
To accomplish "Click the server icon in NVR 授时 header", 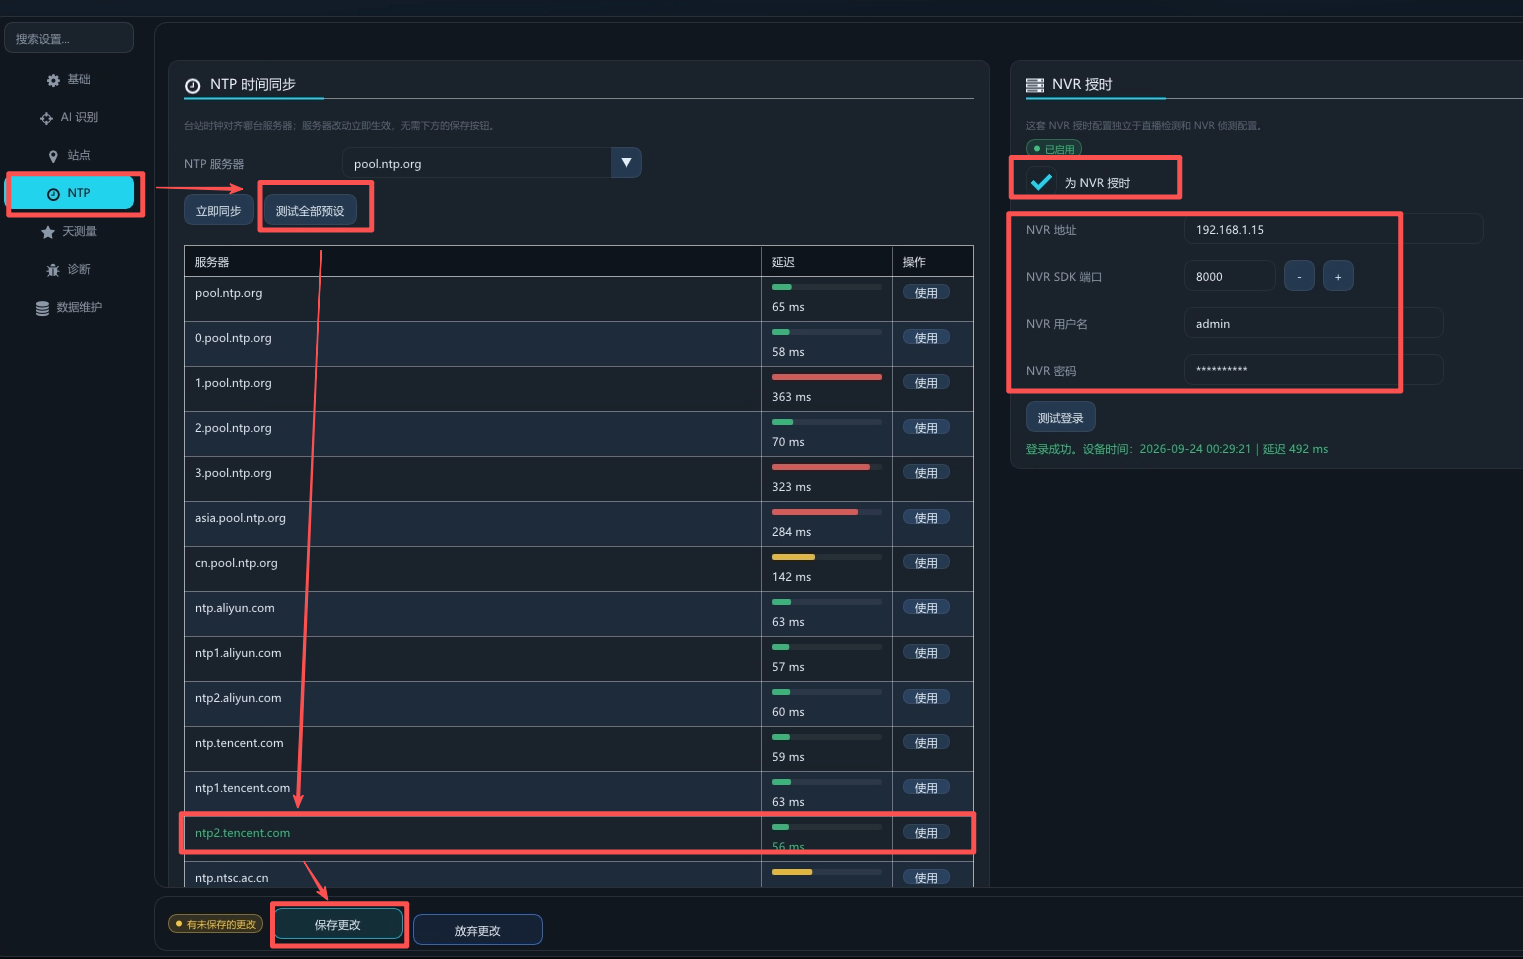I will (x=1035, y=86).
